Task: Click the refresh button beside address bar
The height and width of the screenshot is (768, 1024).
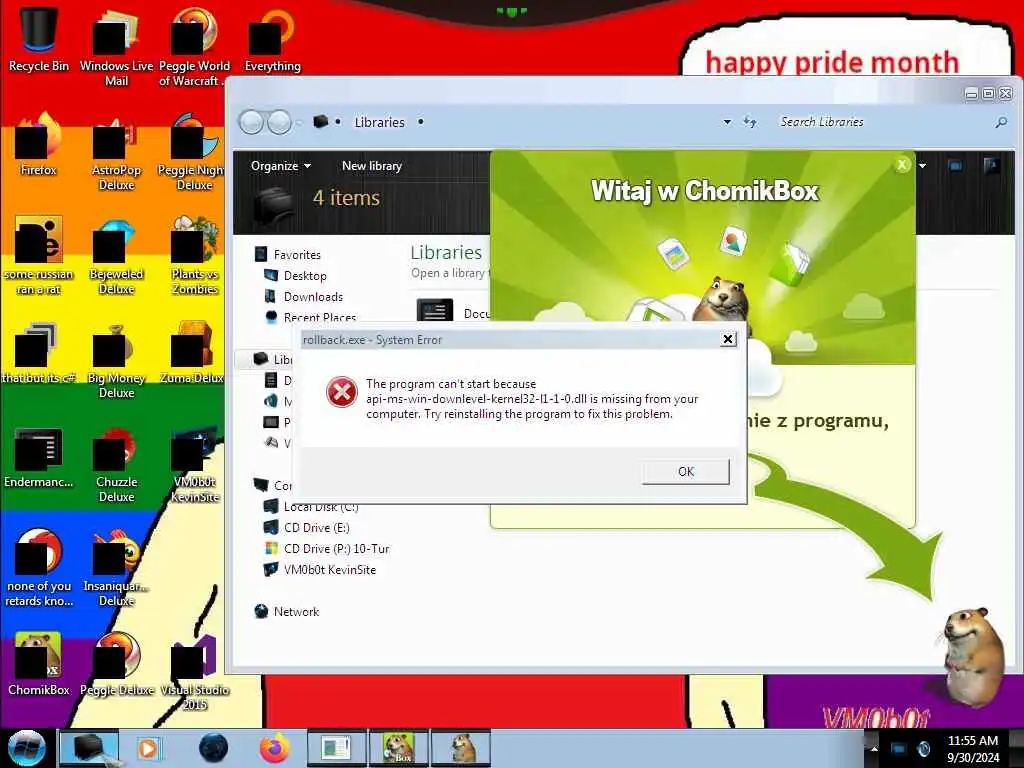Action: [x=750, y=122]
